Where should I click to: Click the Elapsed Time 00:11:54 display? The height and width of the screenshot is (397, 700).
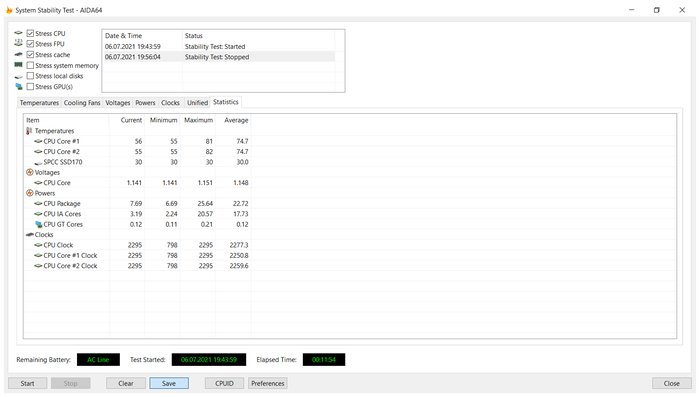(324, 359)
